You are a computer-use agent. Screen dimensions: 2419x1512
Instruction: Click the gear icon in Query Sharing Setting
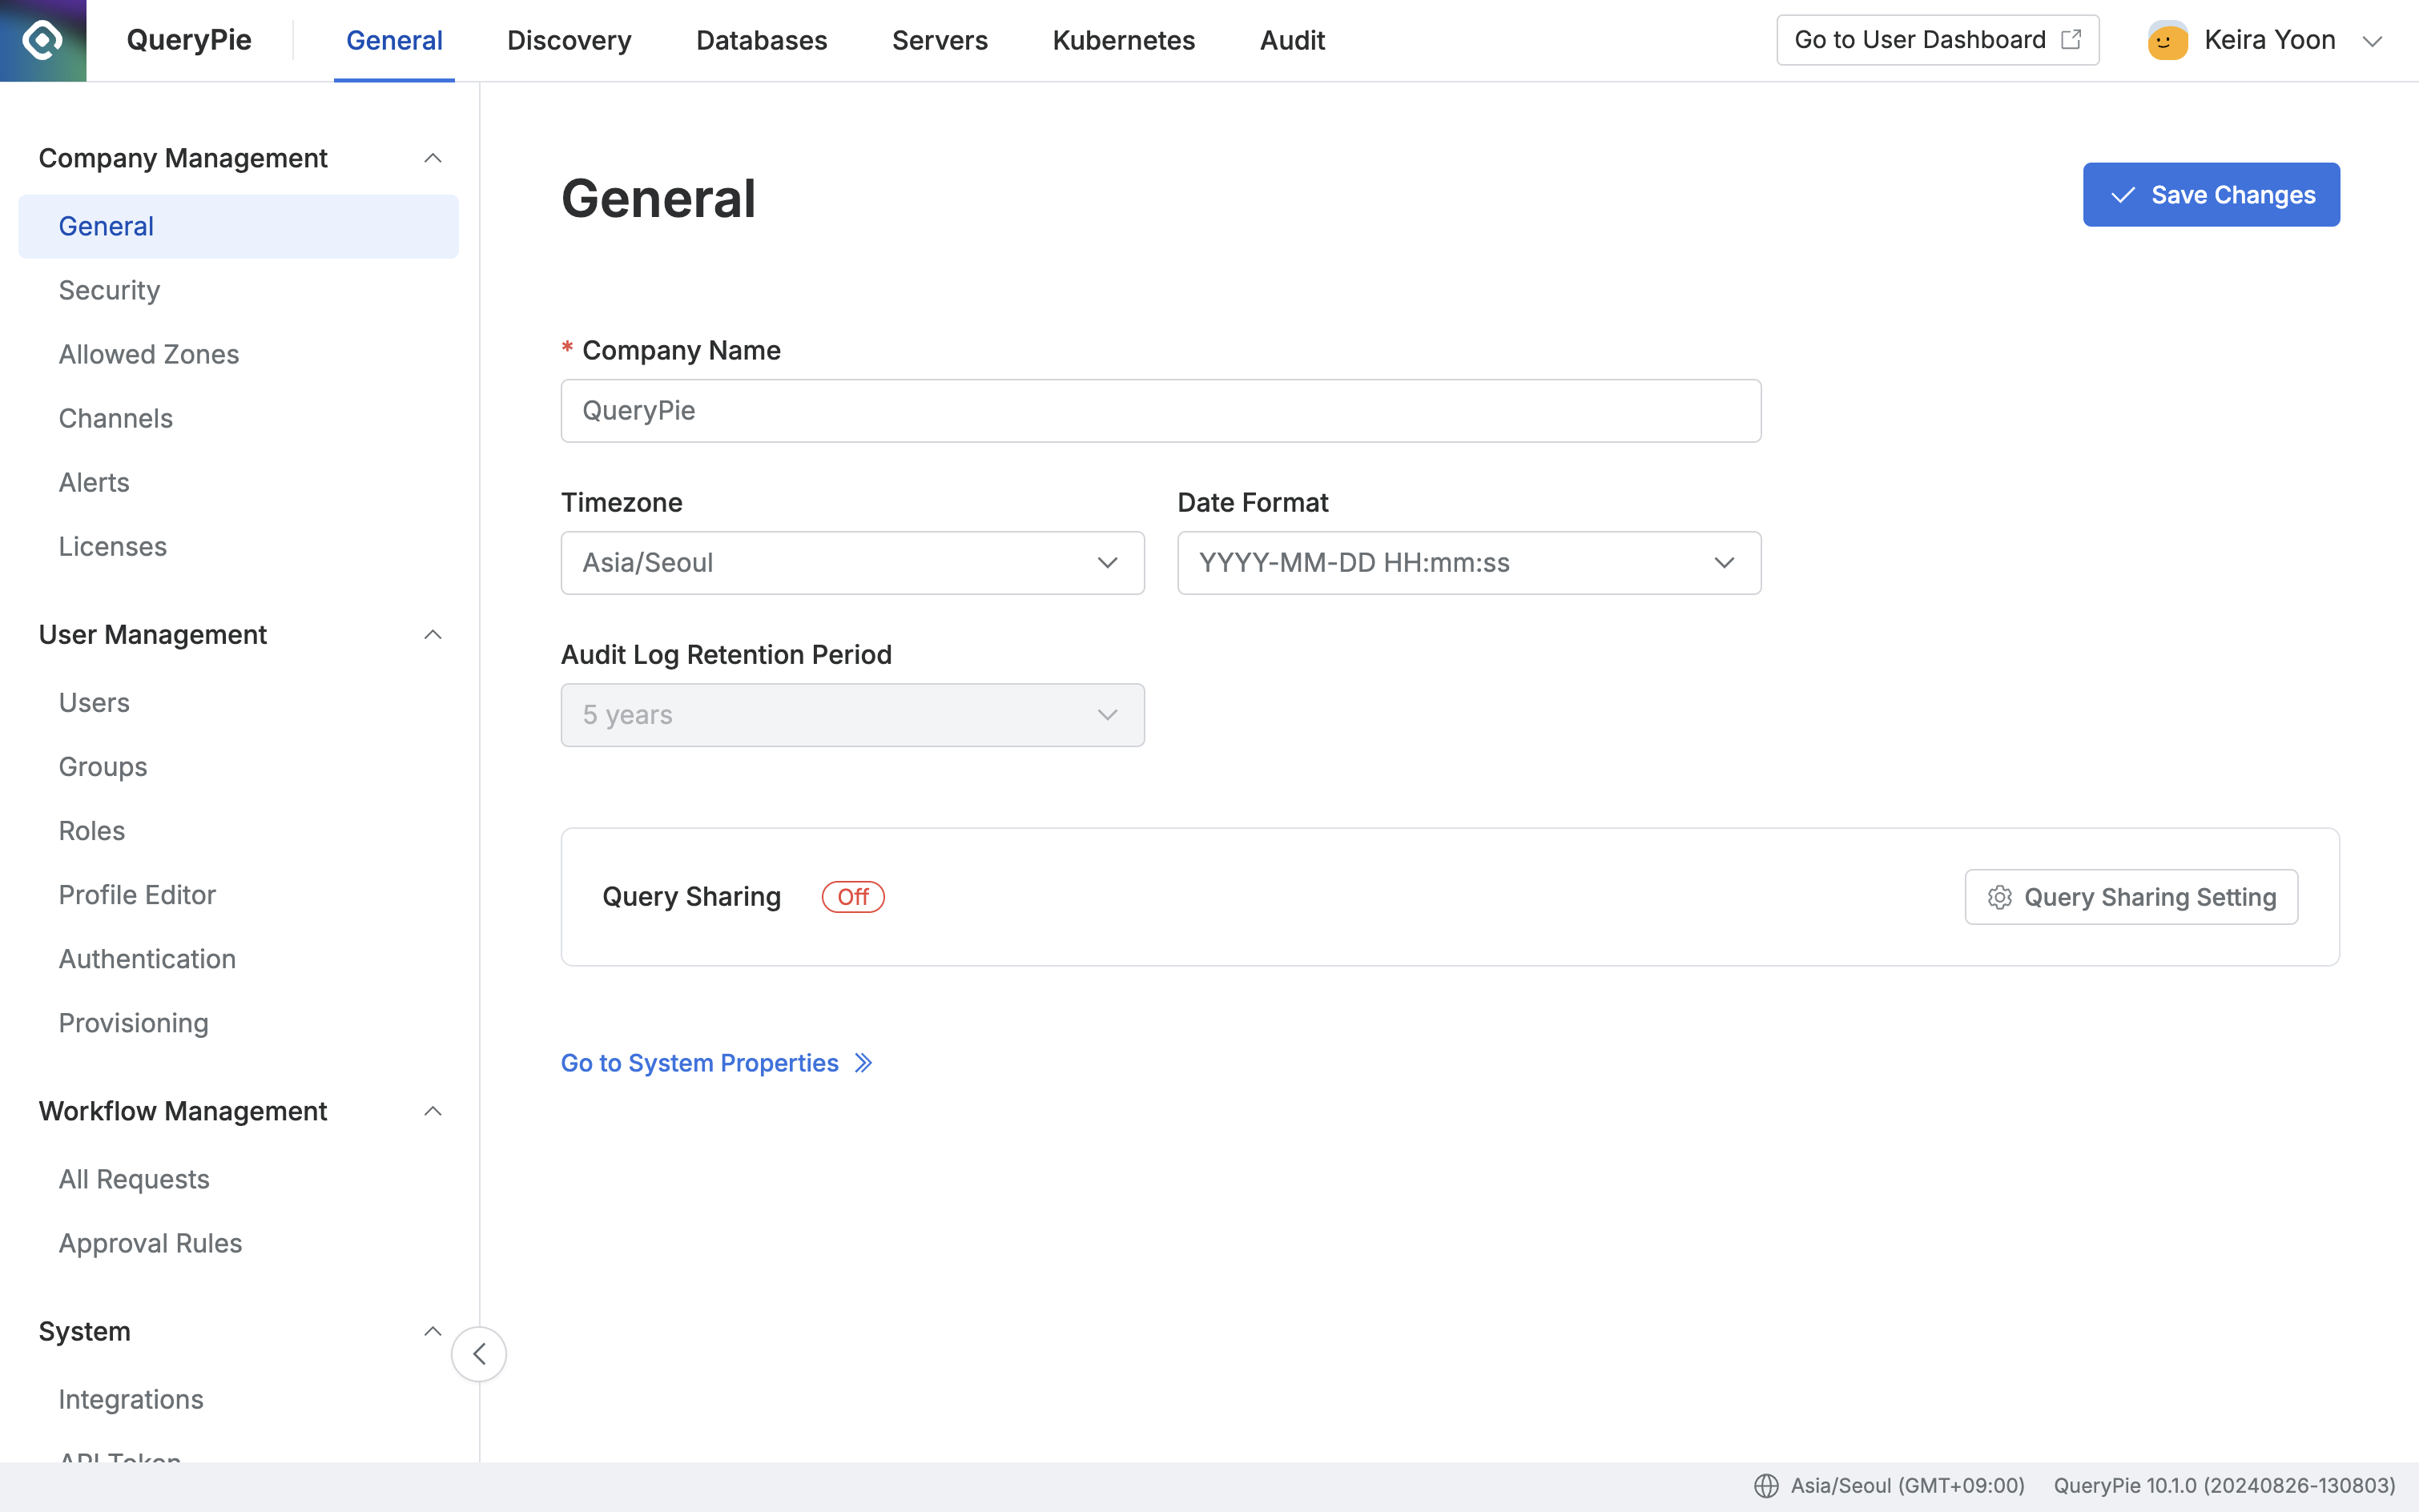pyautogui.click(x=1999, y=897)
